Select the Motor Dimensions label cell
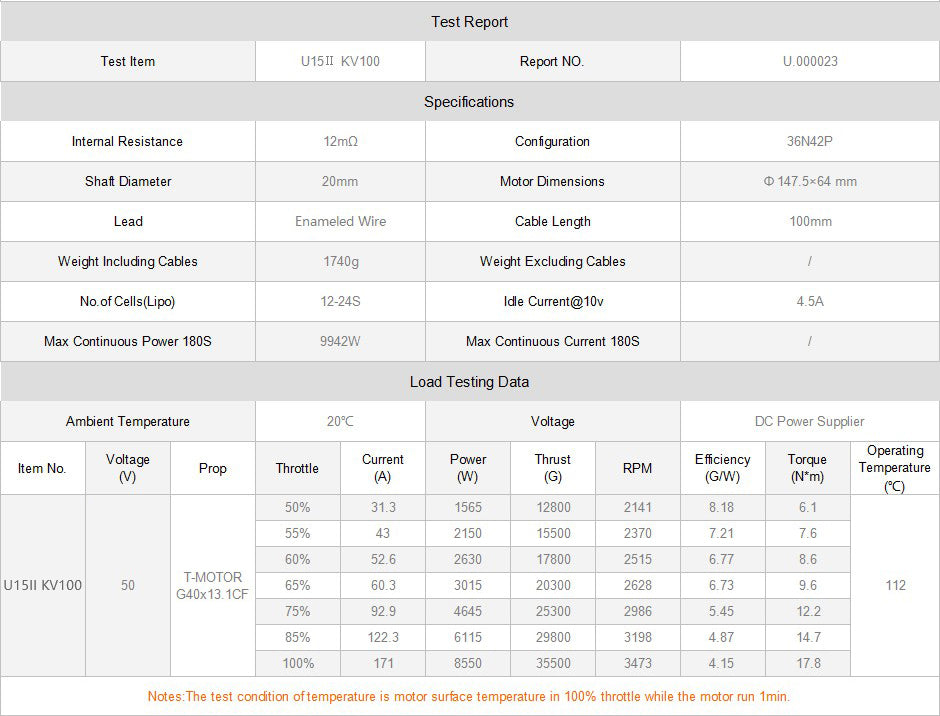The image size is (940, 716). point(552,182)
